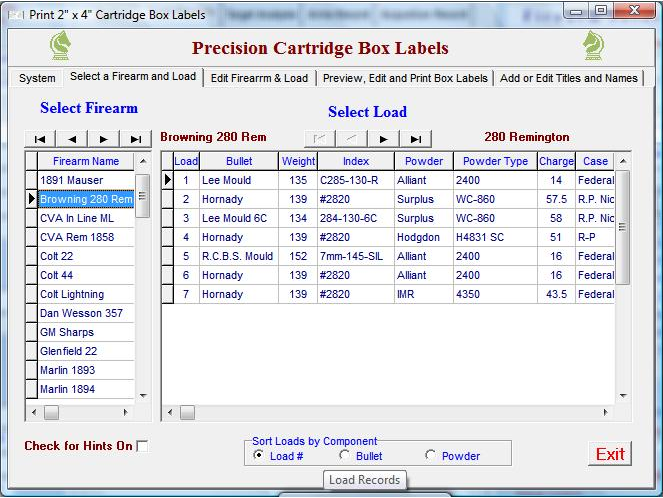The width and height of the screenshot is (663, 498).
Task: Go to next firearm record
Action: pyautogui.click(x=104, y=139)
